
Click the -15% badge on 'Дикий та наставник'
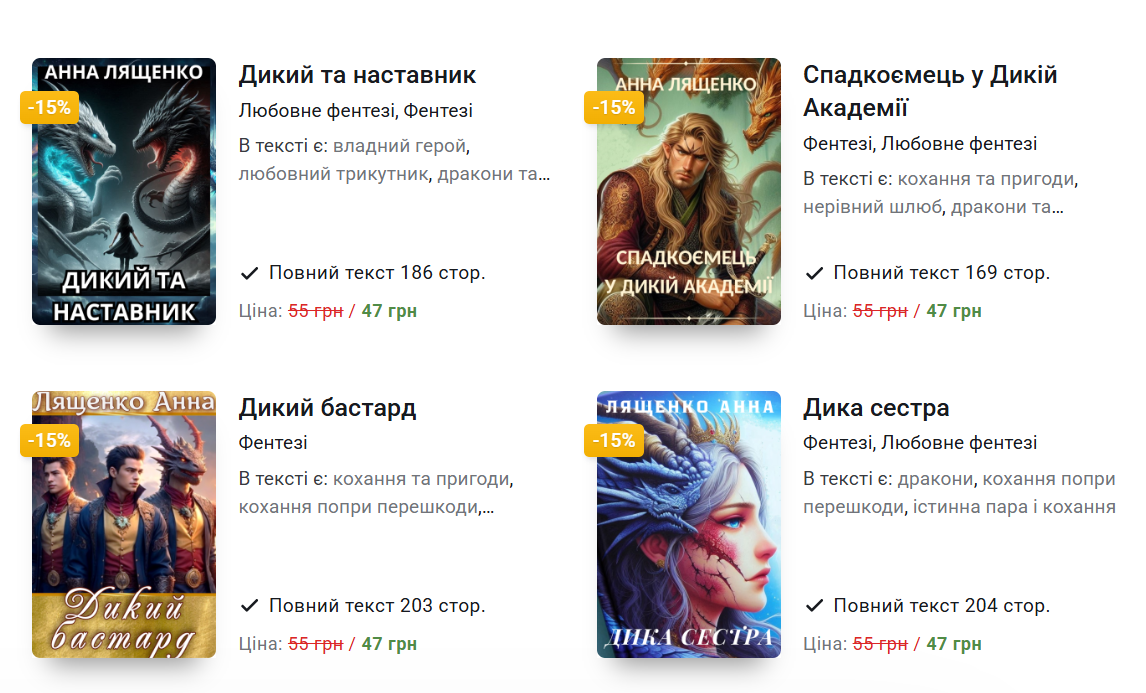[x=49, y=107]
